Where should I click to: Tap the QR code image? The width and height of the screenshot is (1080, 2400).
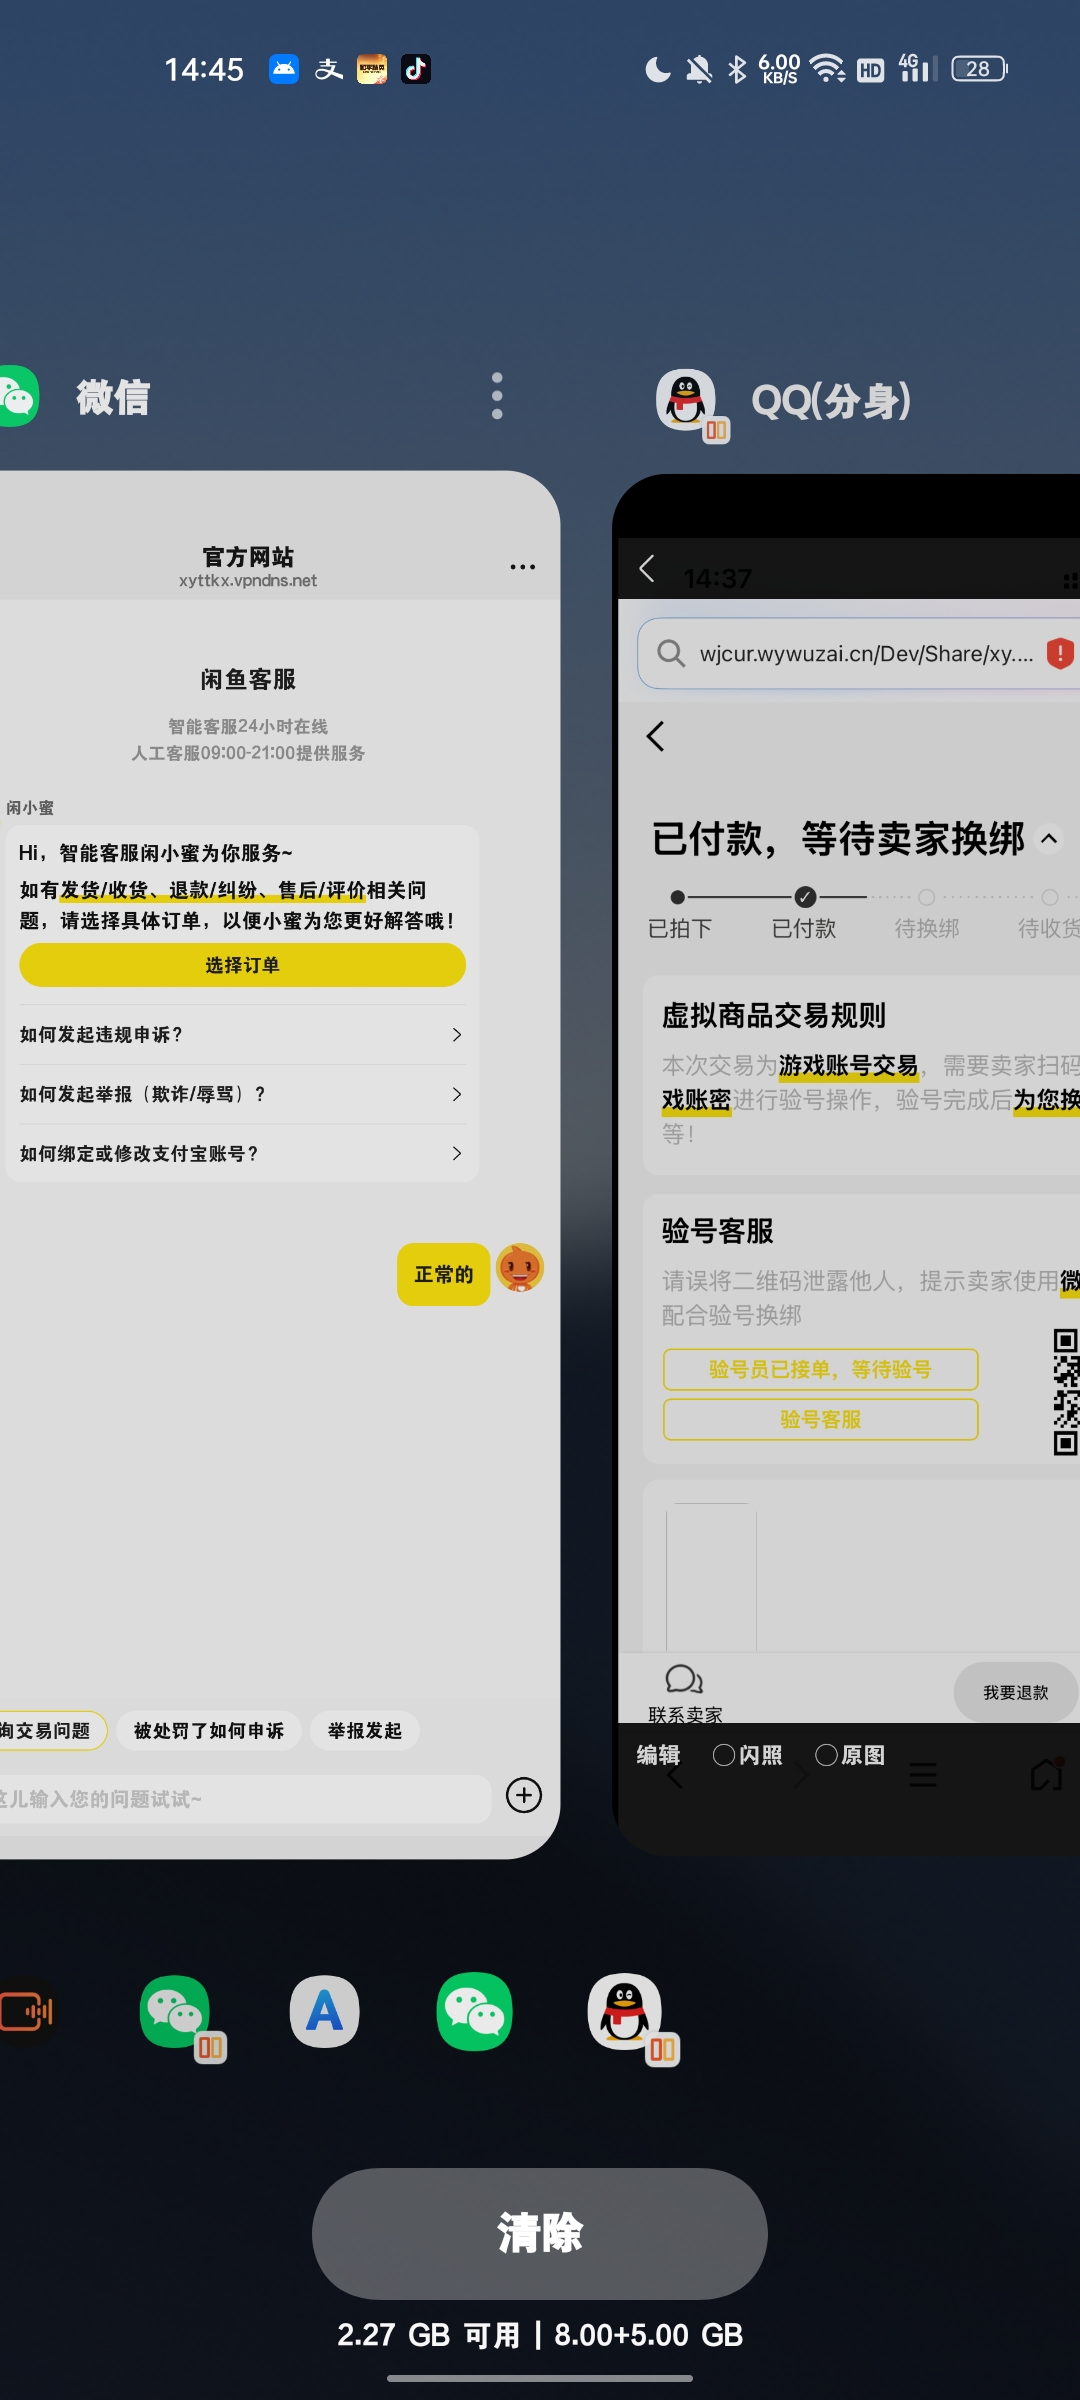coord(1065,1392)
